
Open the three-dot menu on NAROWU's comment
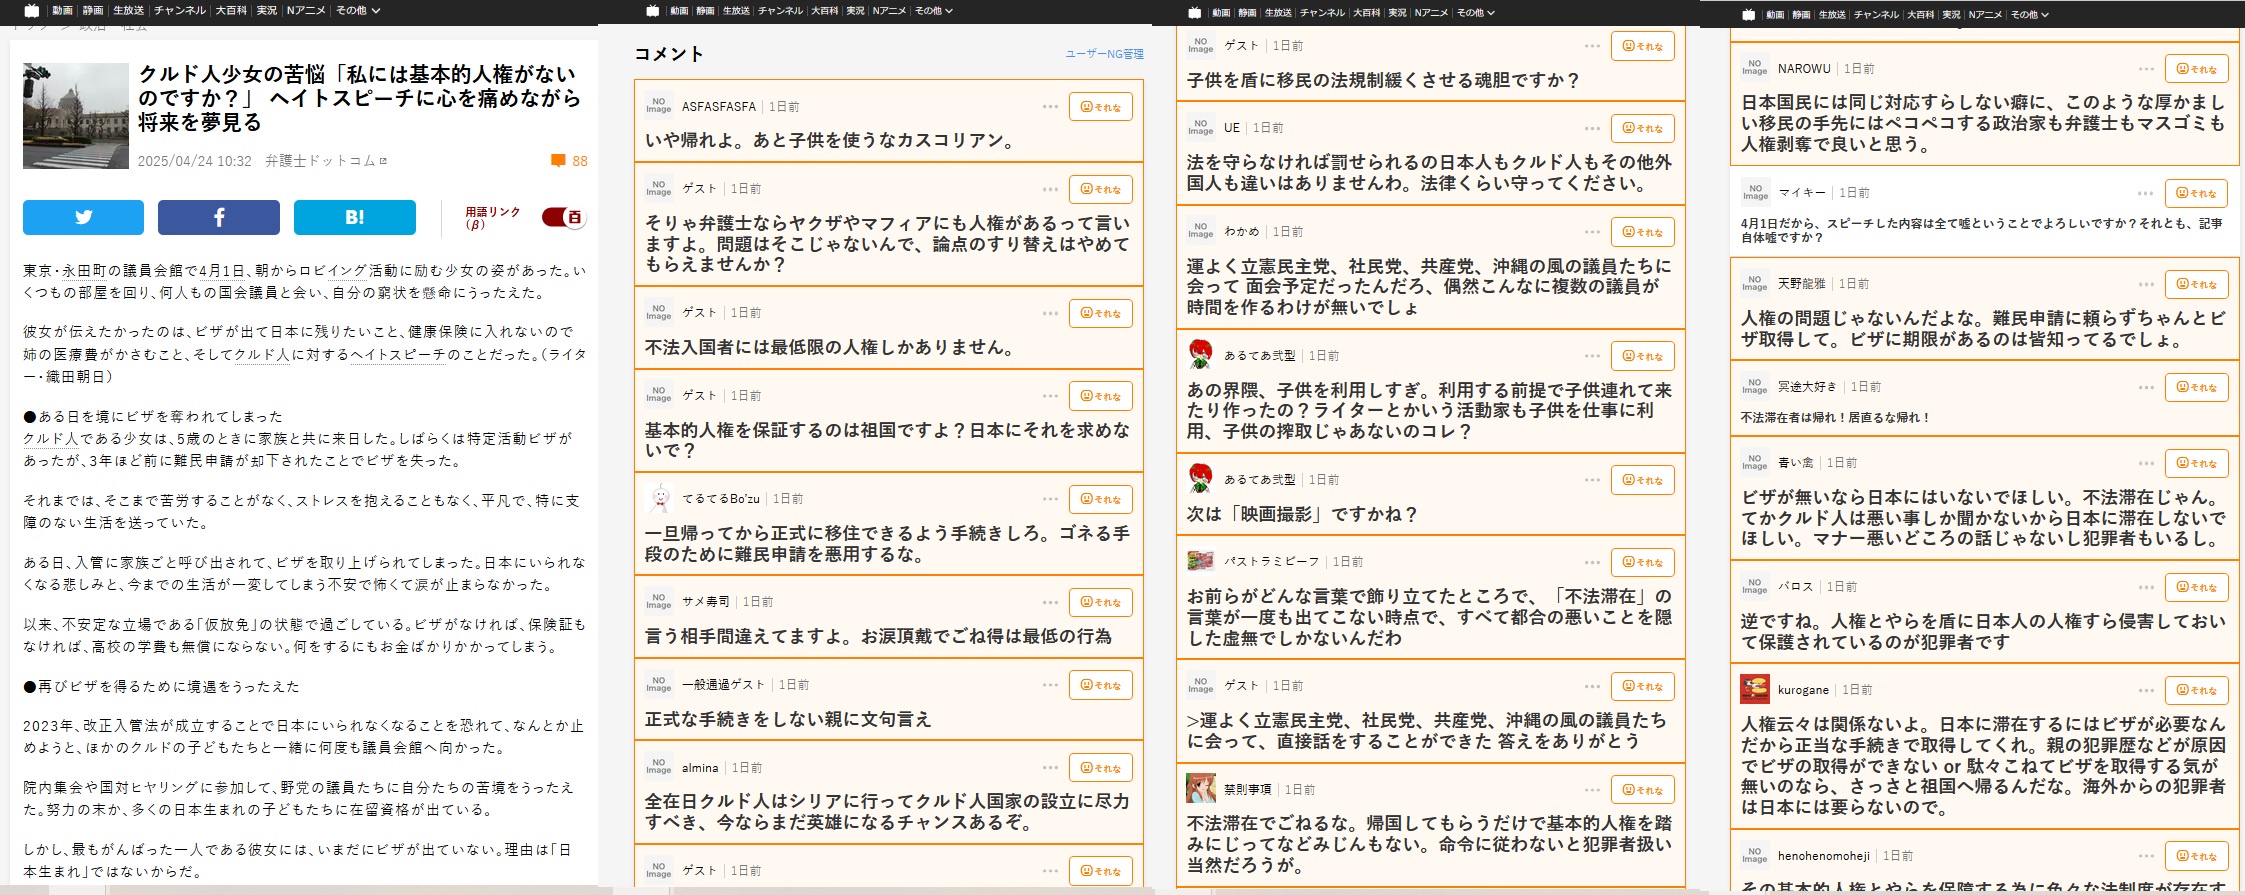pyautogui.click(x=2145, y=69)
